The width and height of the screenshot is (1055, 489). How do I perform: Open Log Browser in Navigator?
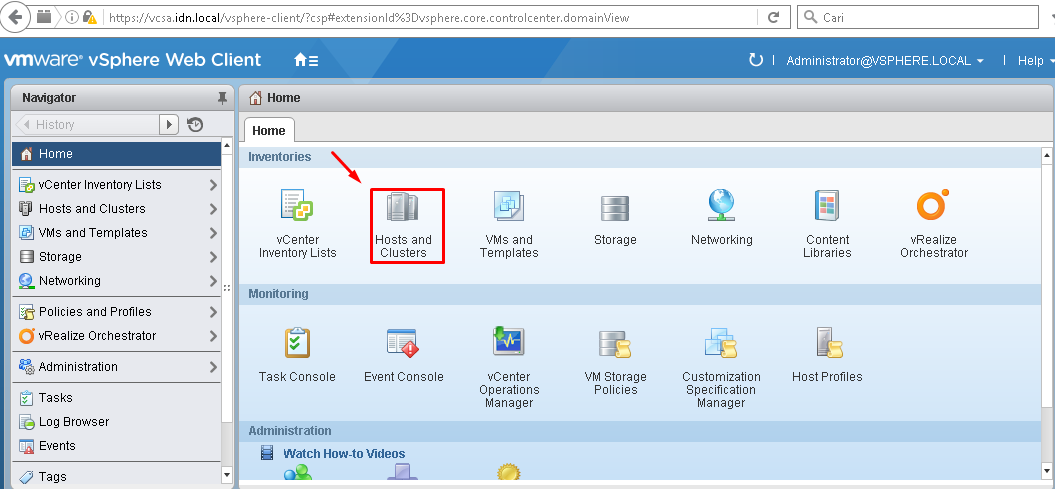coord(116,422)
